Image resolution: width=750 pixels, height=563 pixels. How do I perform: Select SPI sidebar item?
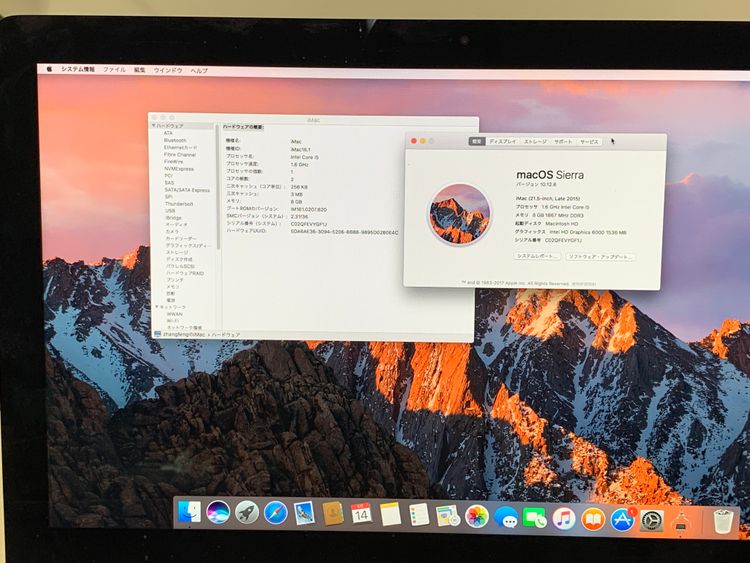click(168, 197)
